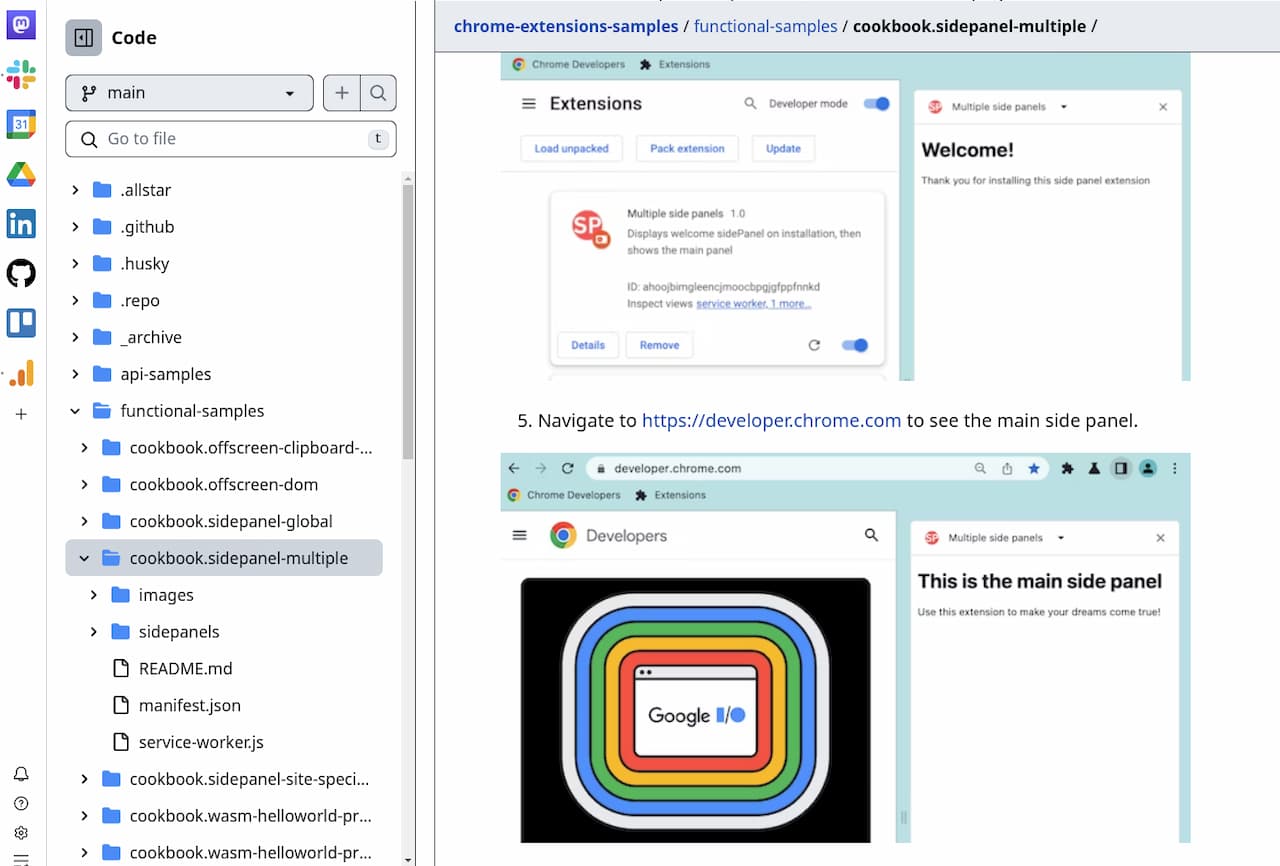This screenshot has height=866, width=1280.
Task: Expand the .github folder
Action: [x=75, y=227]
